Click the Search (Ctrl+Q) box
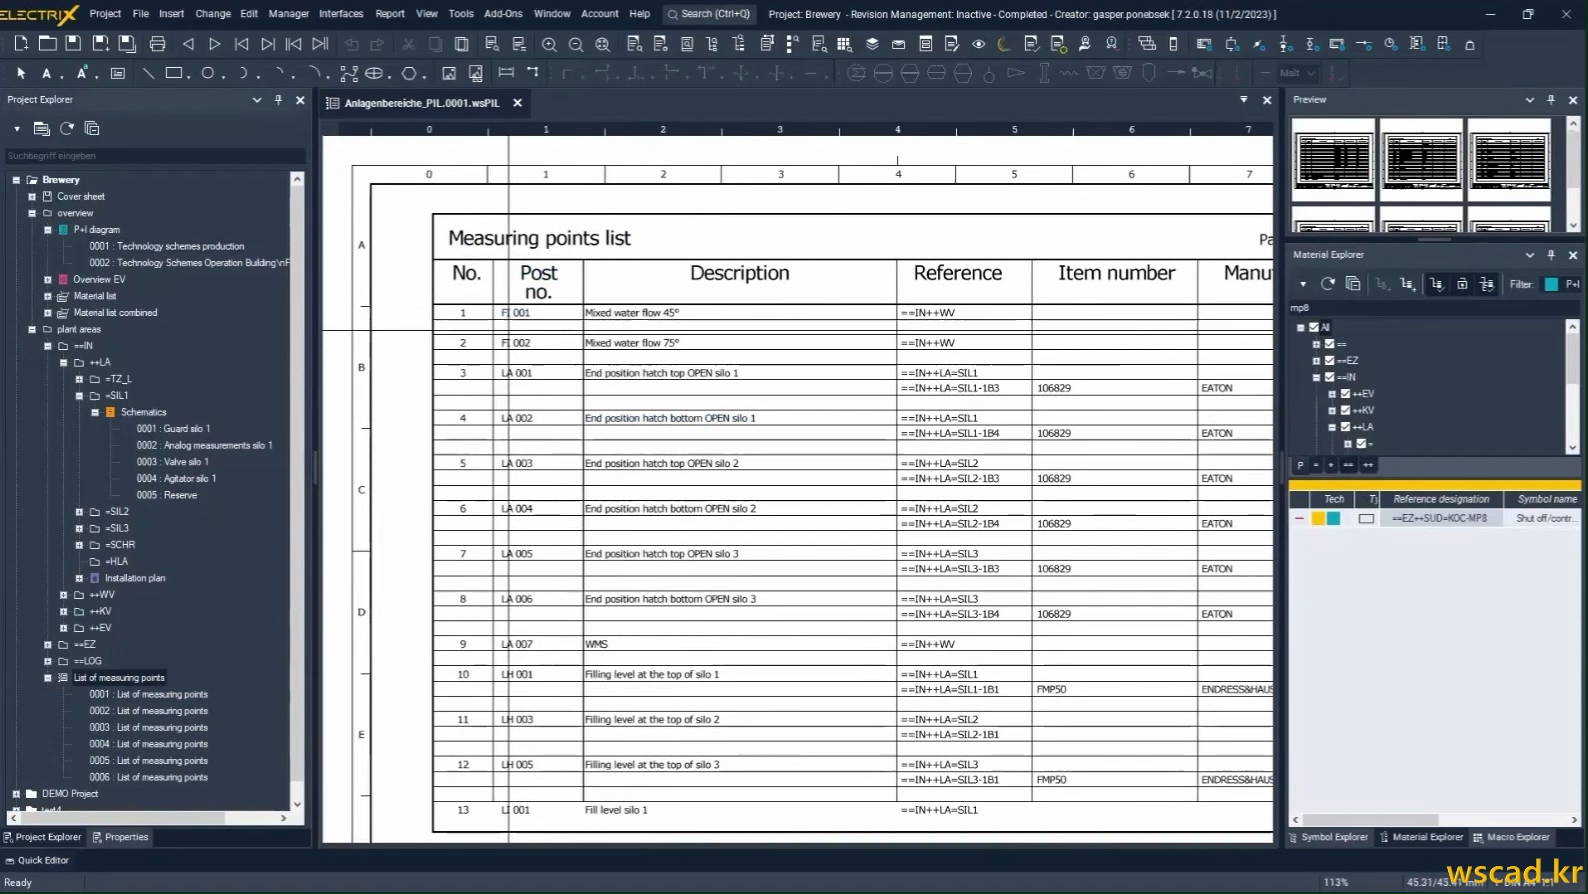Image resolution: width=1588 pixels, height=894 pixels. 709,14
